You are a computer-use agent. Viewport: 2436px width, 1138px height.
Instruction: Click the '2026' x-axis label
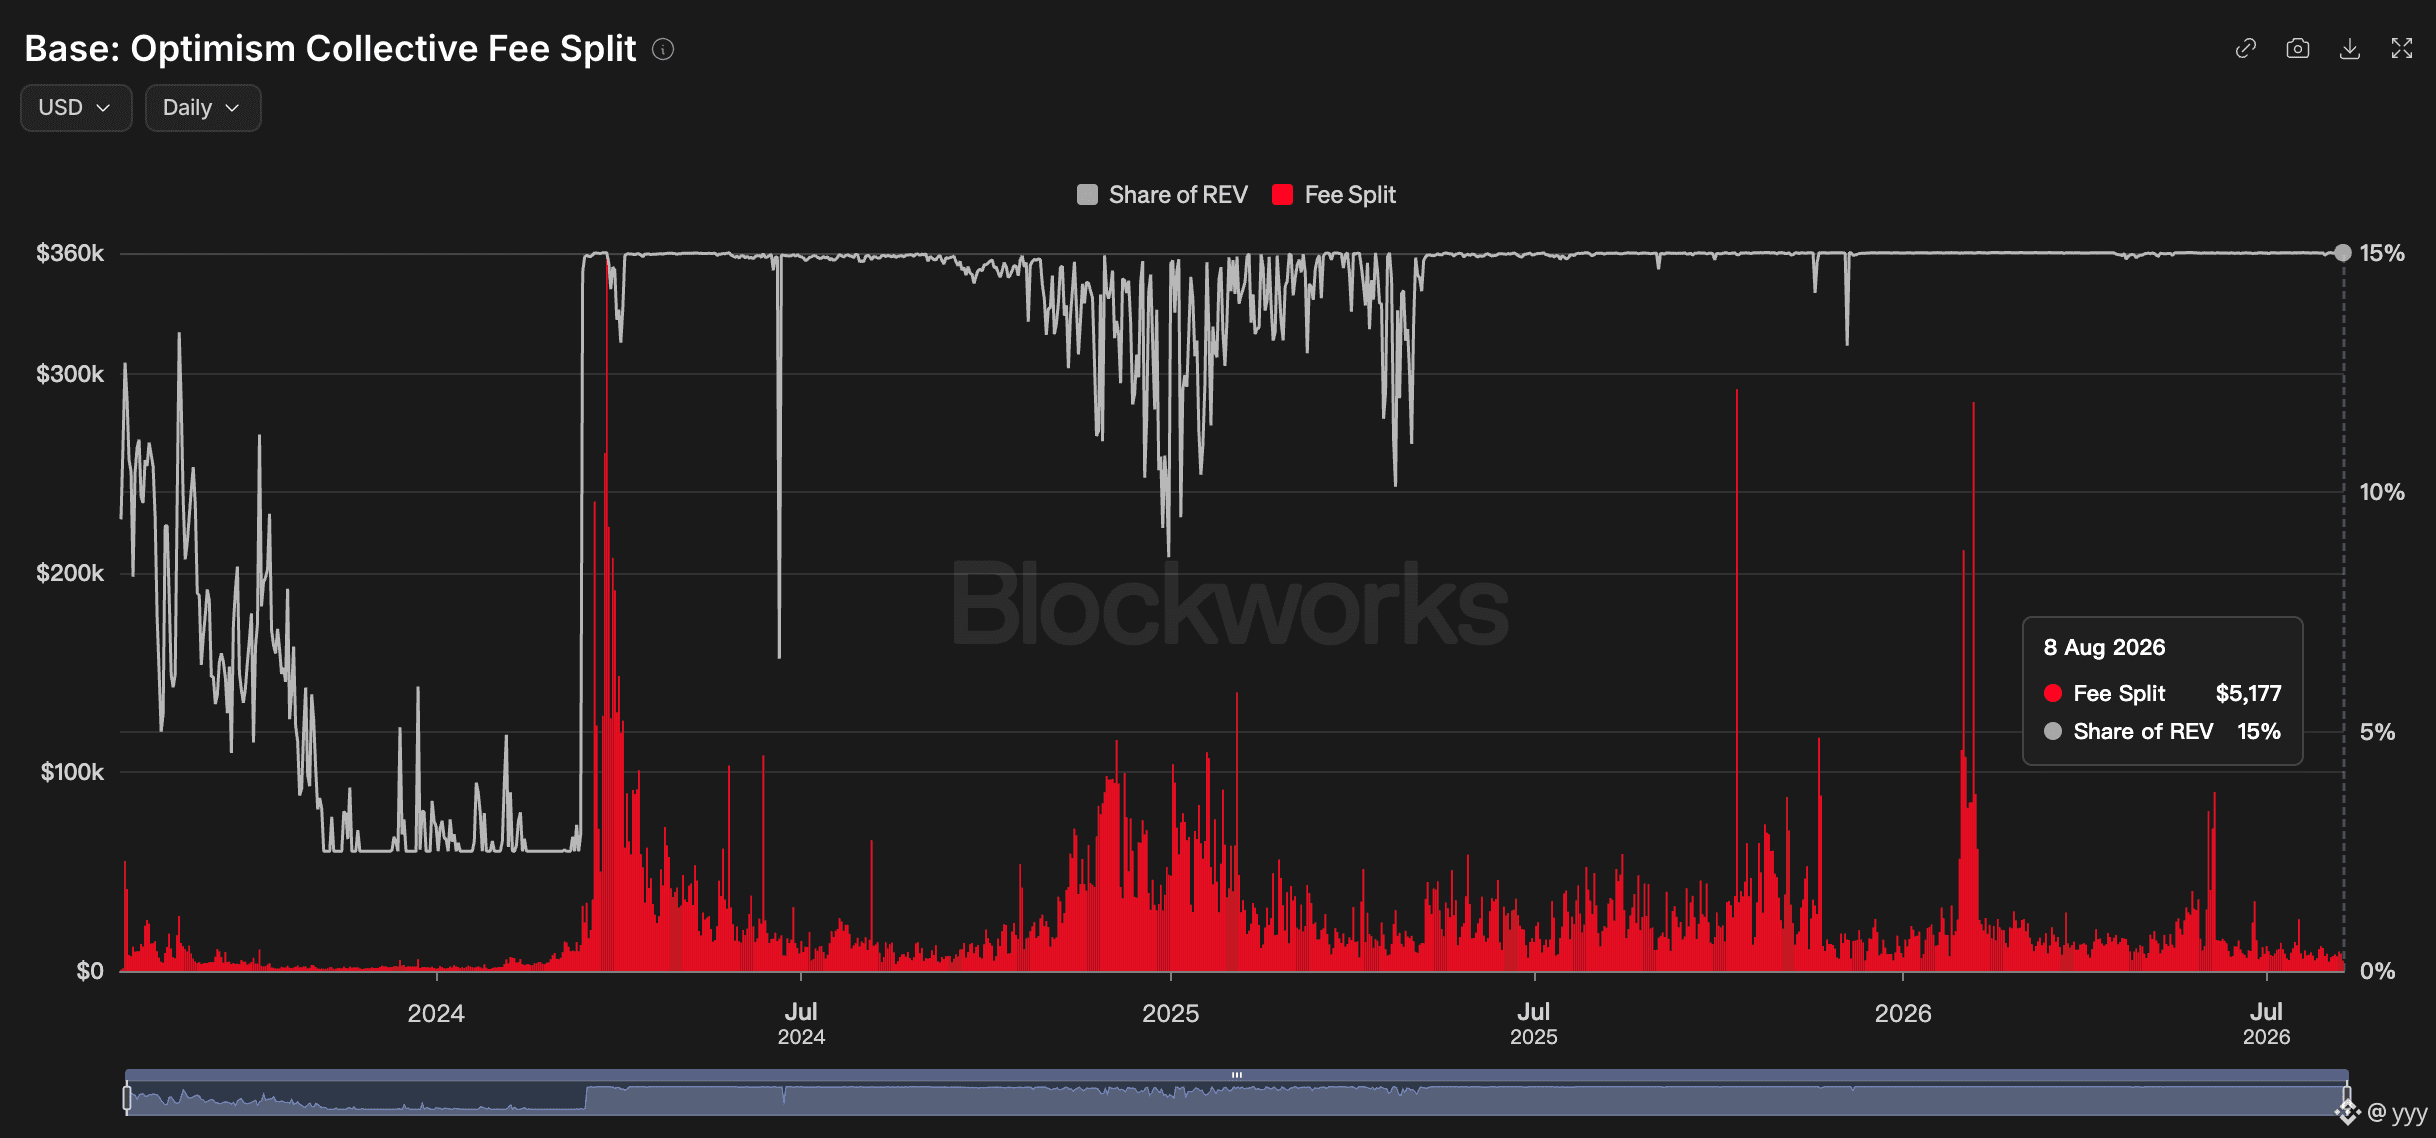(x=1903, y=1014)
